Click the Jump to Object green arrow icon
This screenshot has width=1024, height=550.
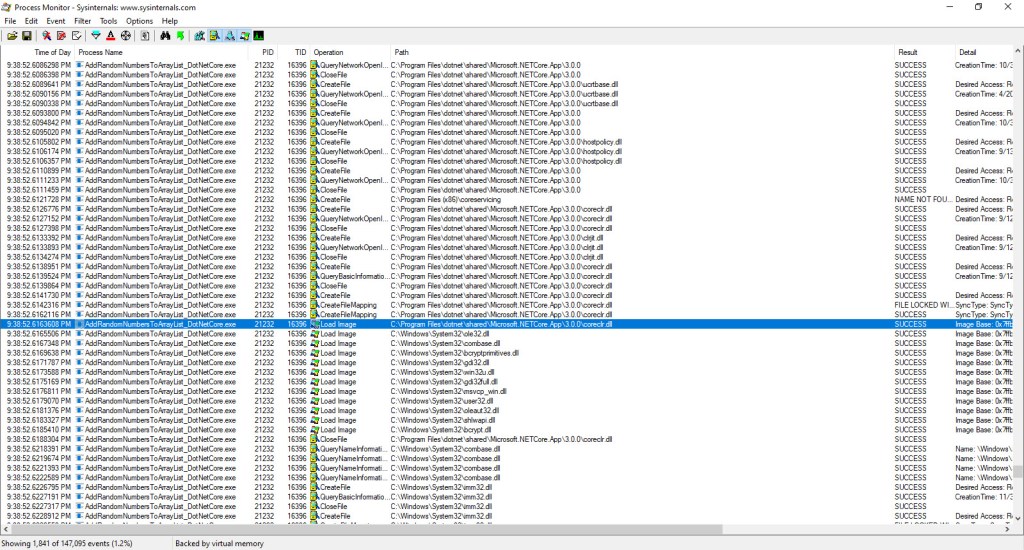pos(180,36)
